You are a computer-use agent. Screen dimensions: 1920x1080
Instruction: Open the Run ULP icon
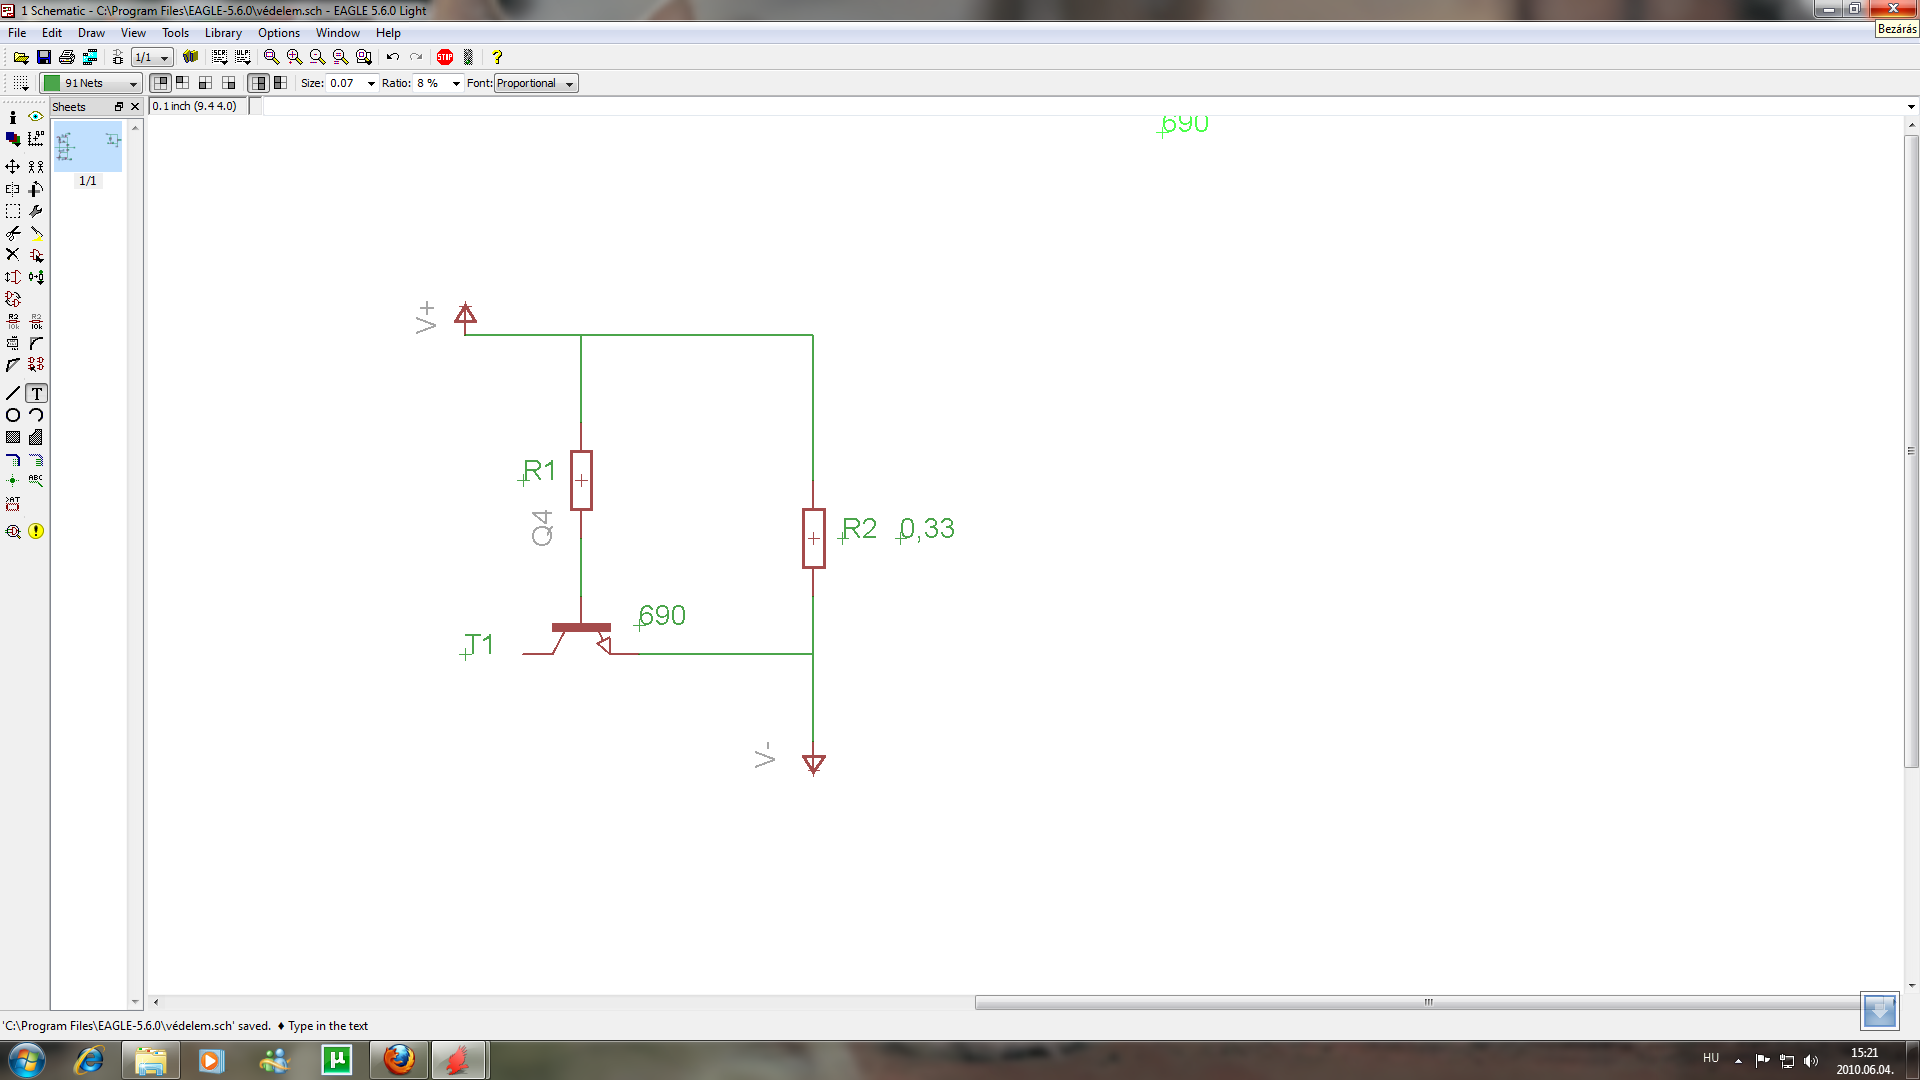(x=243, y=57)
